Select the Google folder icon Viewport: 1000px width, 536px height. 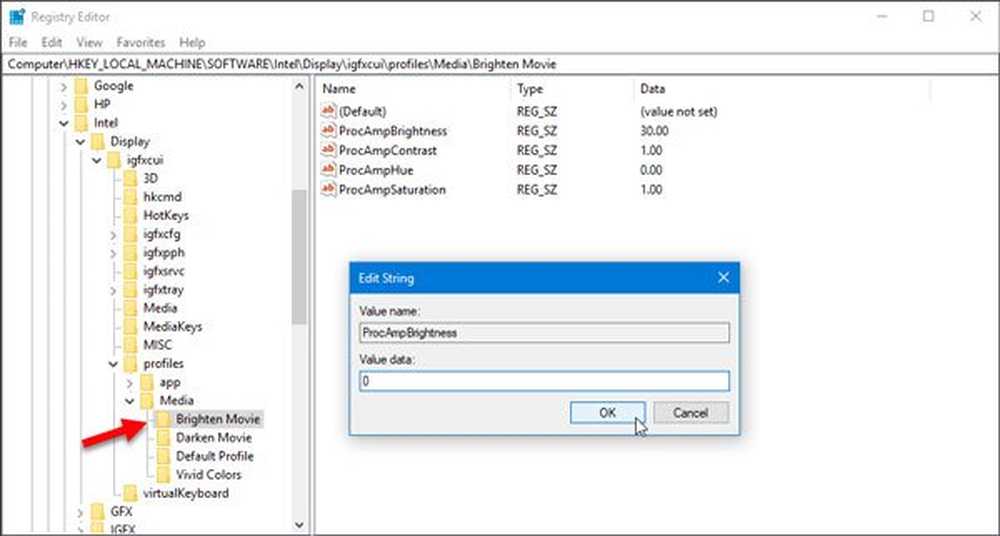[81, 86]
